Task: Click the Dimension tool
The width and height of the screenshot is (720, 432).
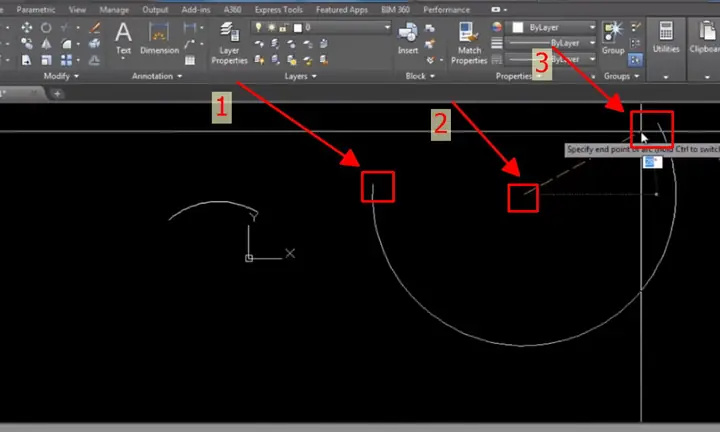Action: click(159, 39)
